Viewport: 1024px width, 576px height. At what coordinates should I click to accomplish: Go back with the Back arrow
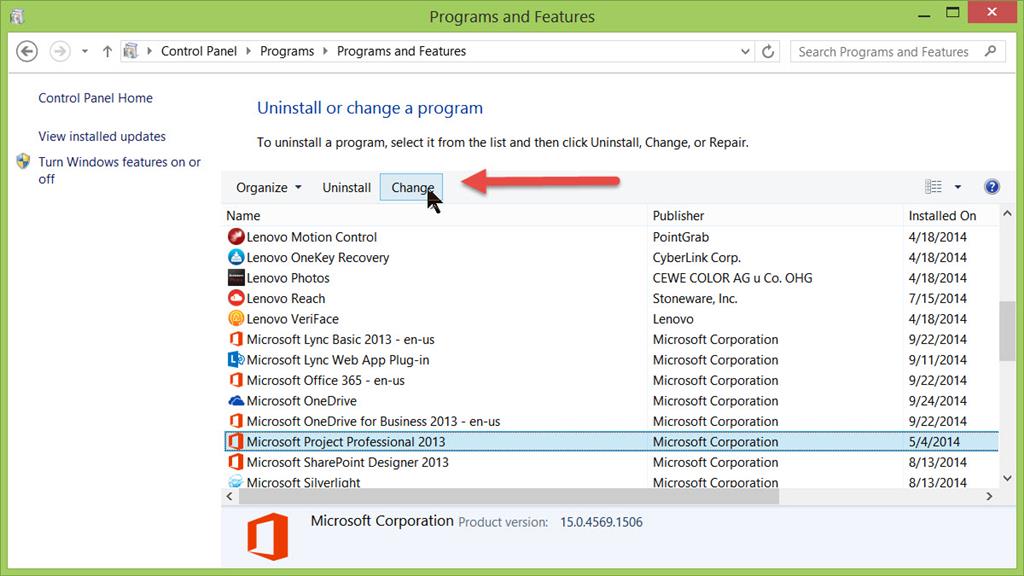pyautogui.click(x=27, y=51)
